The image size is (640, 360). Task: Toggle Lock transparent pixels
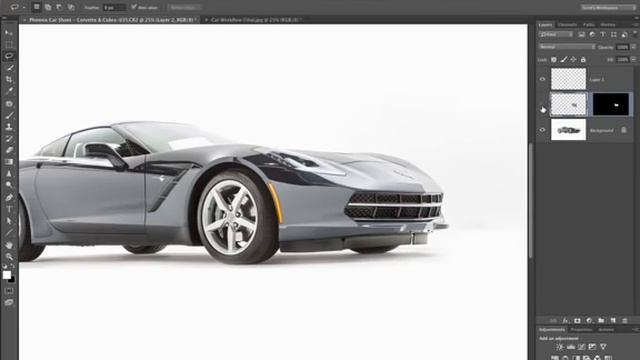(553, 60)
